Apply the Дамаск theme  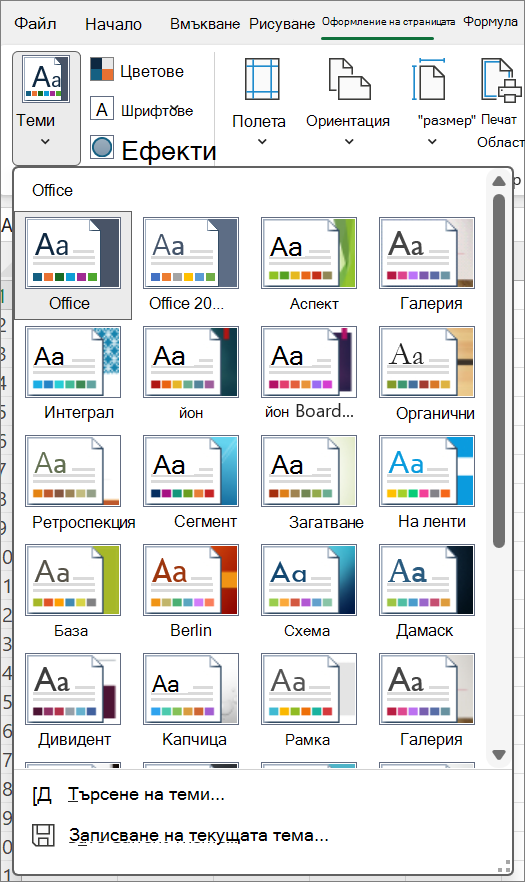click(427, 592)
